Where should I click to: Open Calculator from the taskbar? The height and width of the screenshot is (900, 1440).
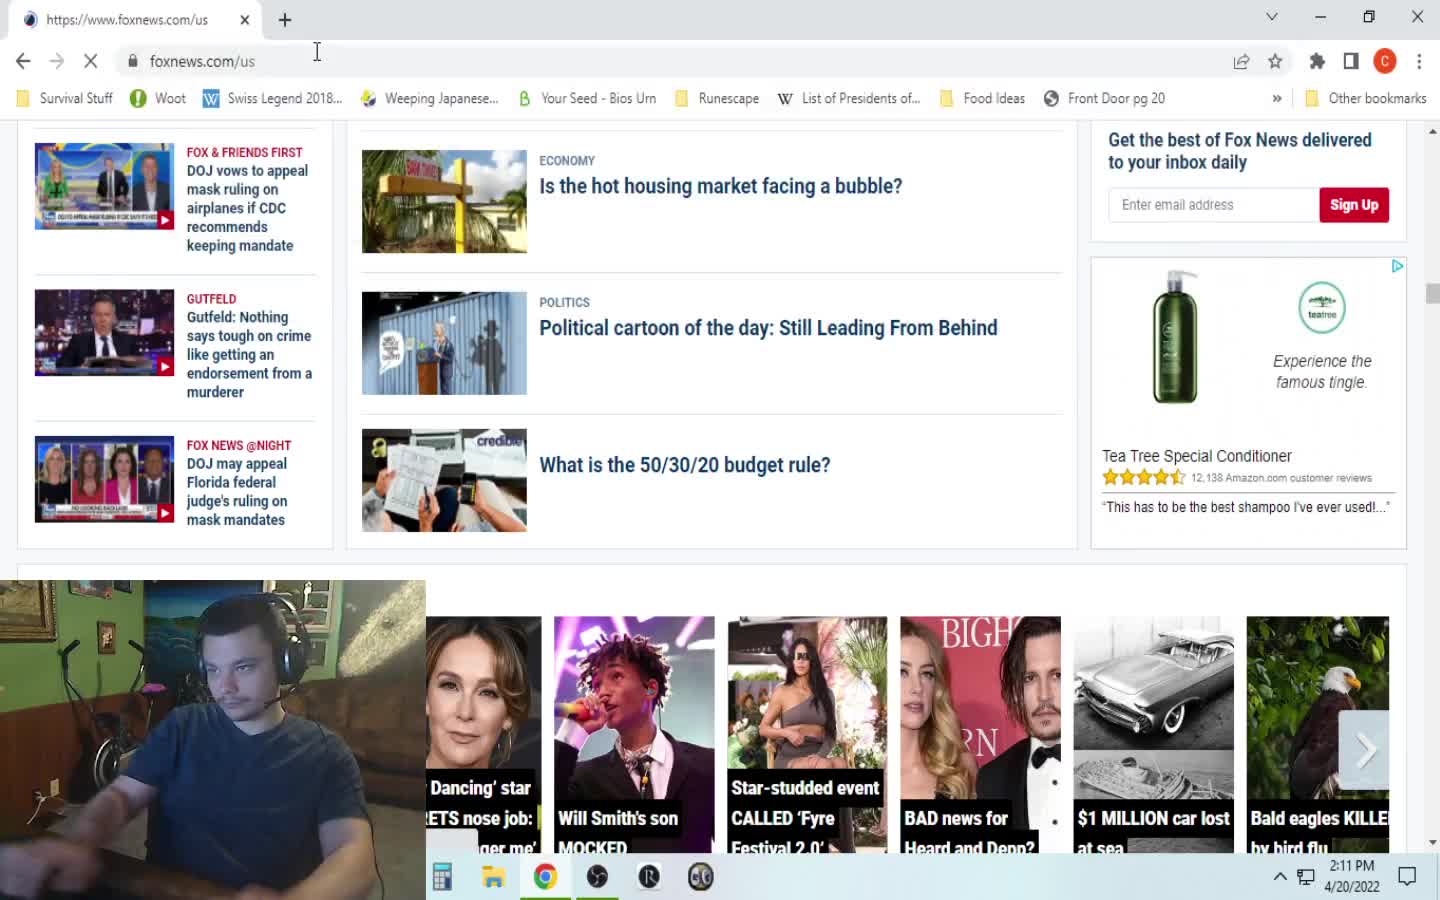pos(441,877)
